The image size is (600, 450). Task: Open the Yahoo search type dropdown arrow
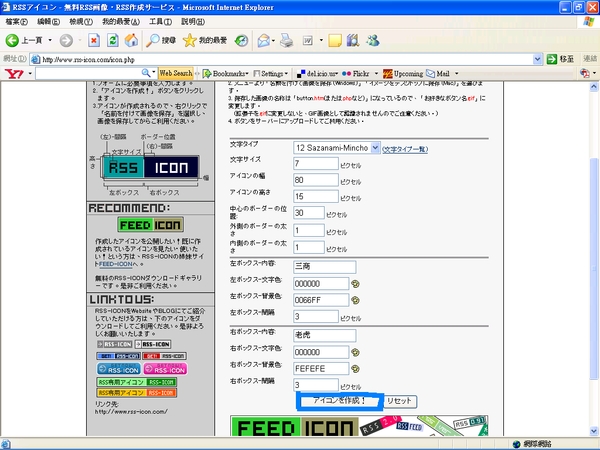tap(154, 72)
